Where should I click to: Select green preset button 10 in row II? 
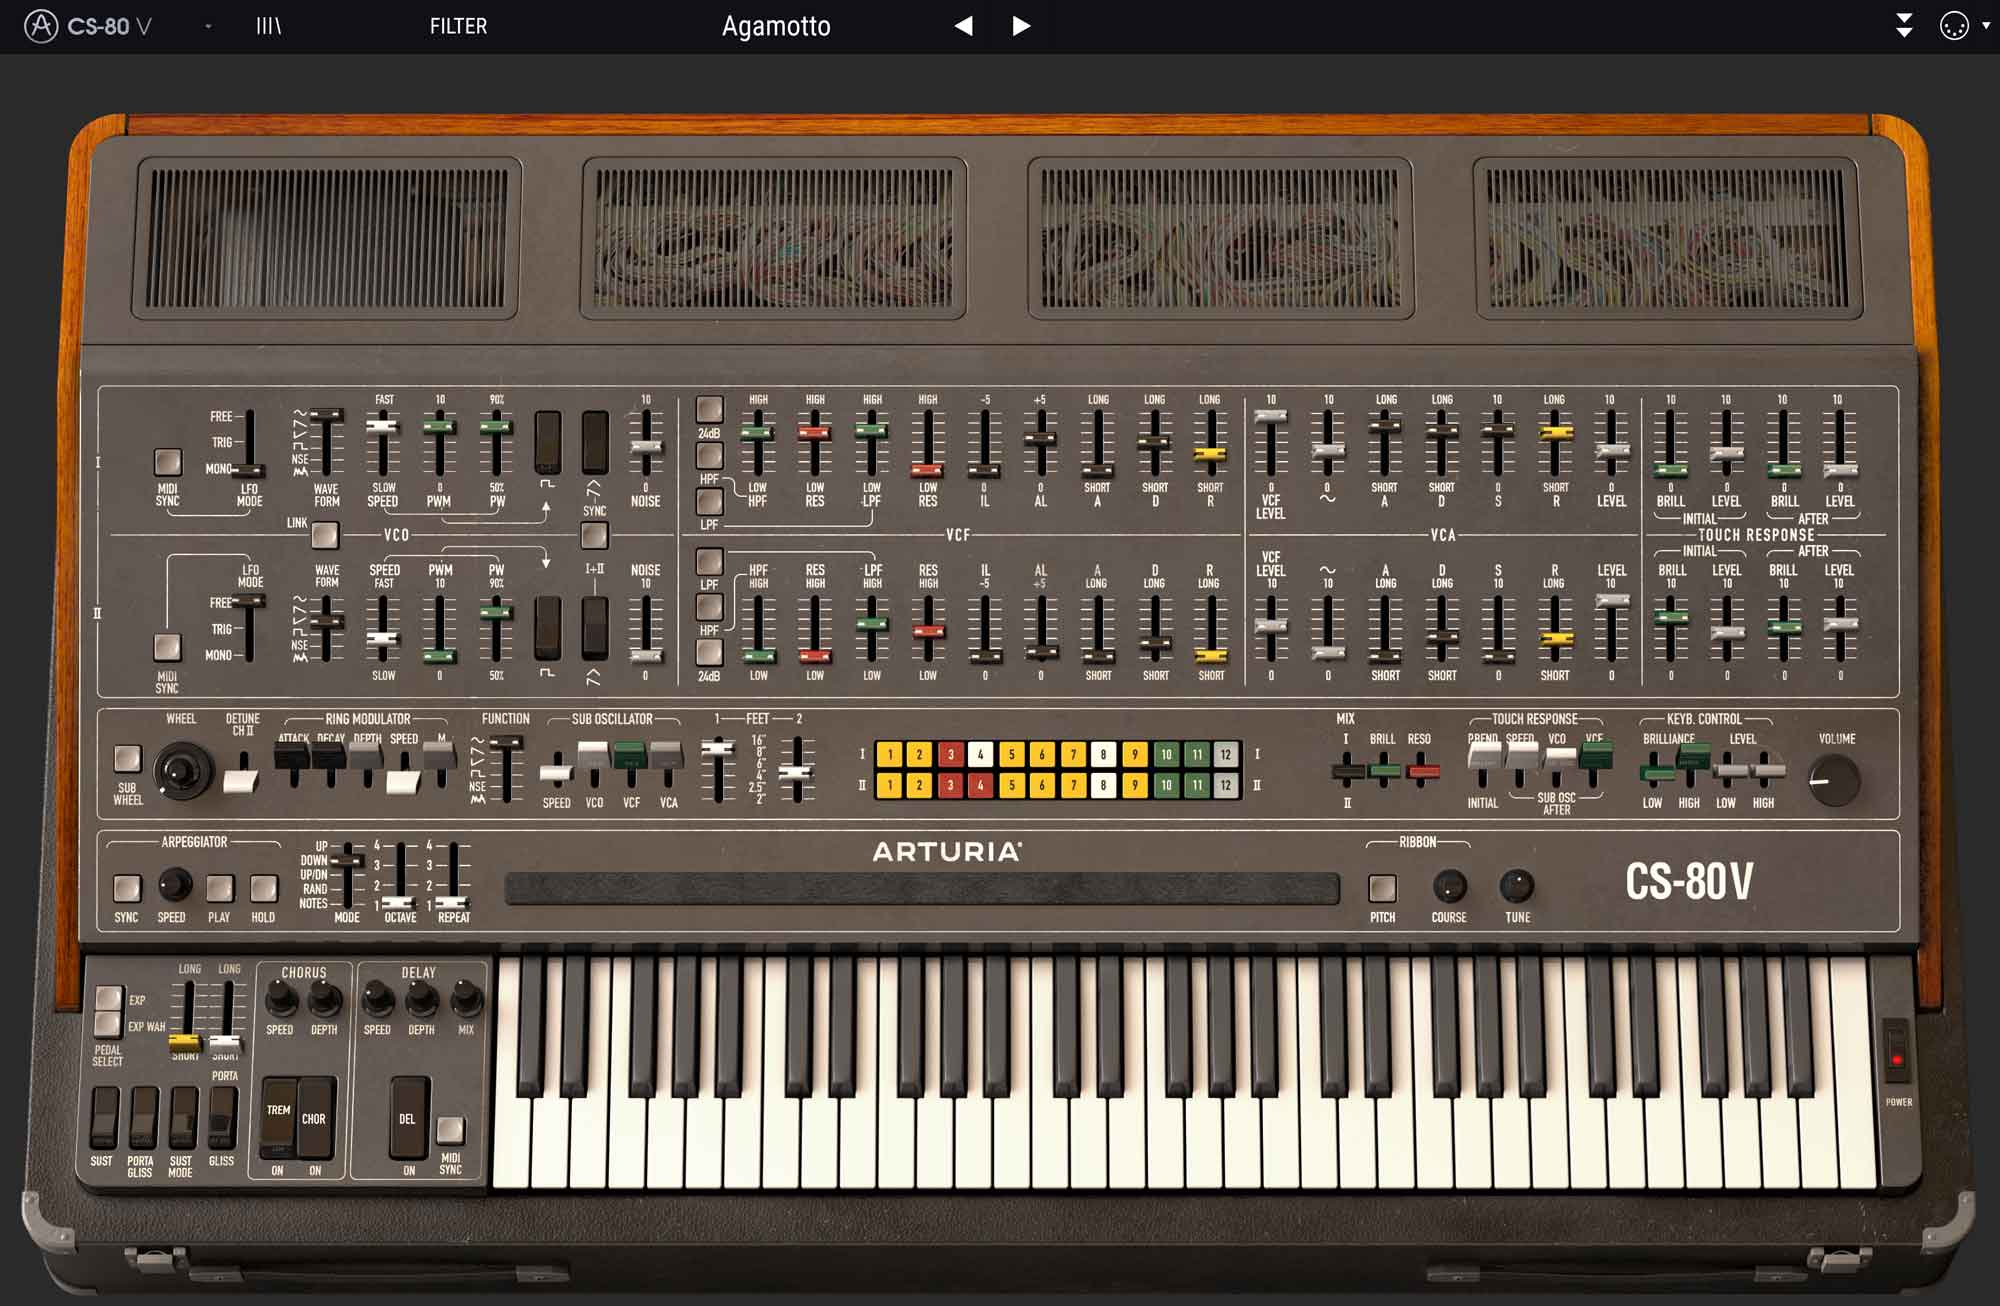(1165, 785)
